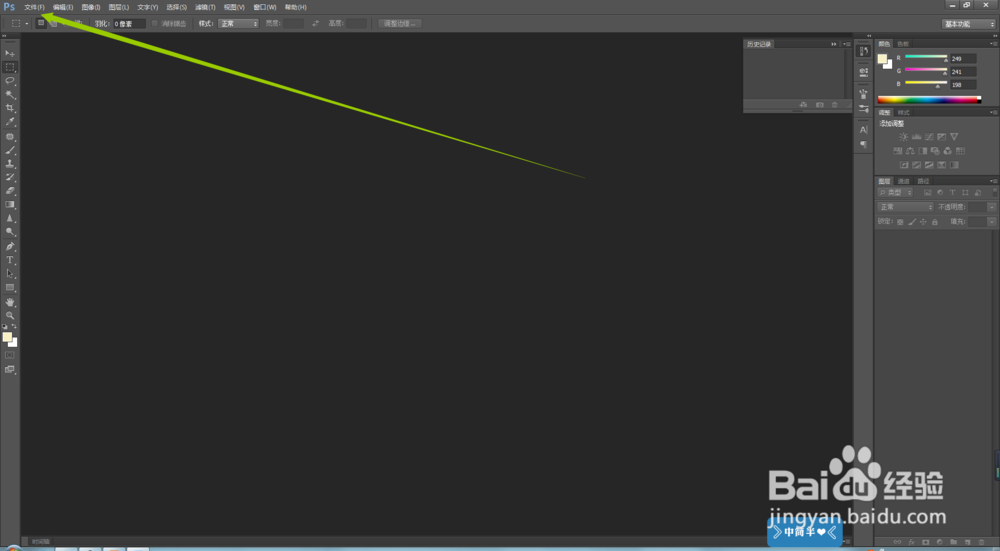1000x551 pixels.
Task: Select the Rectangular Marquee tool in toolbox
Action: (10, 67)
